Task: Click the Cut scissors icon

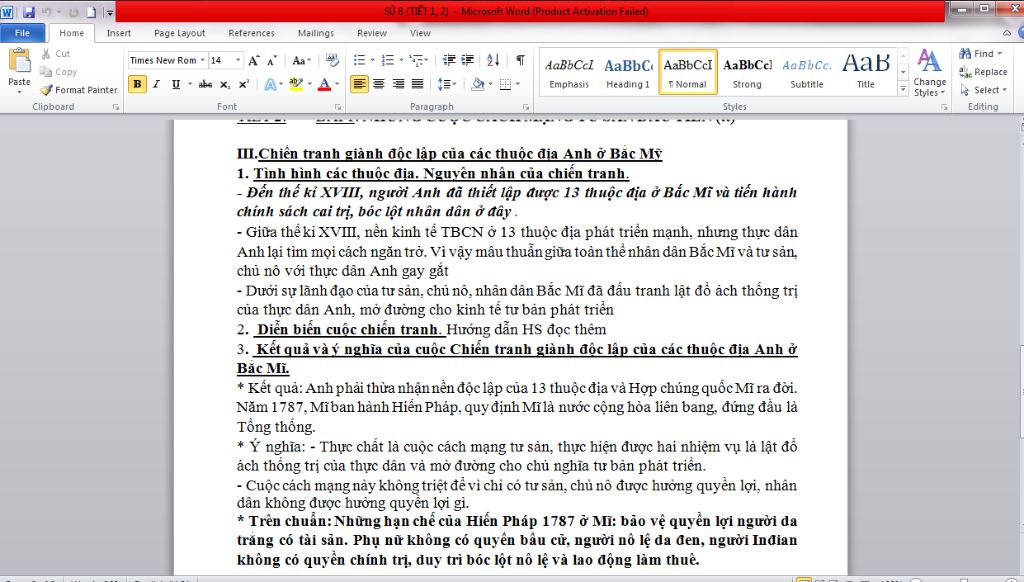Action: 46,54
